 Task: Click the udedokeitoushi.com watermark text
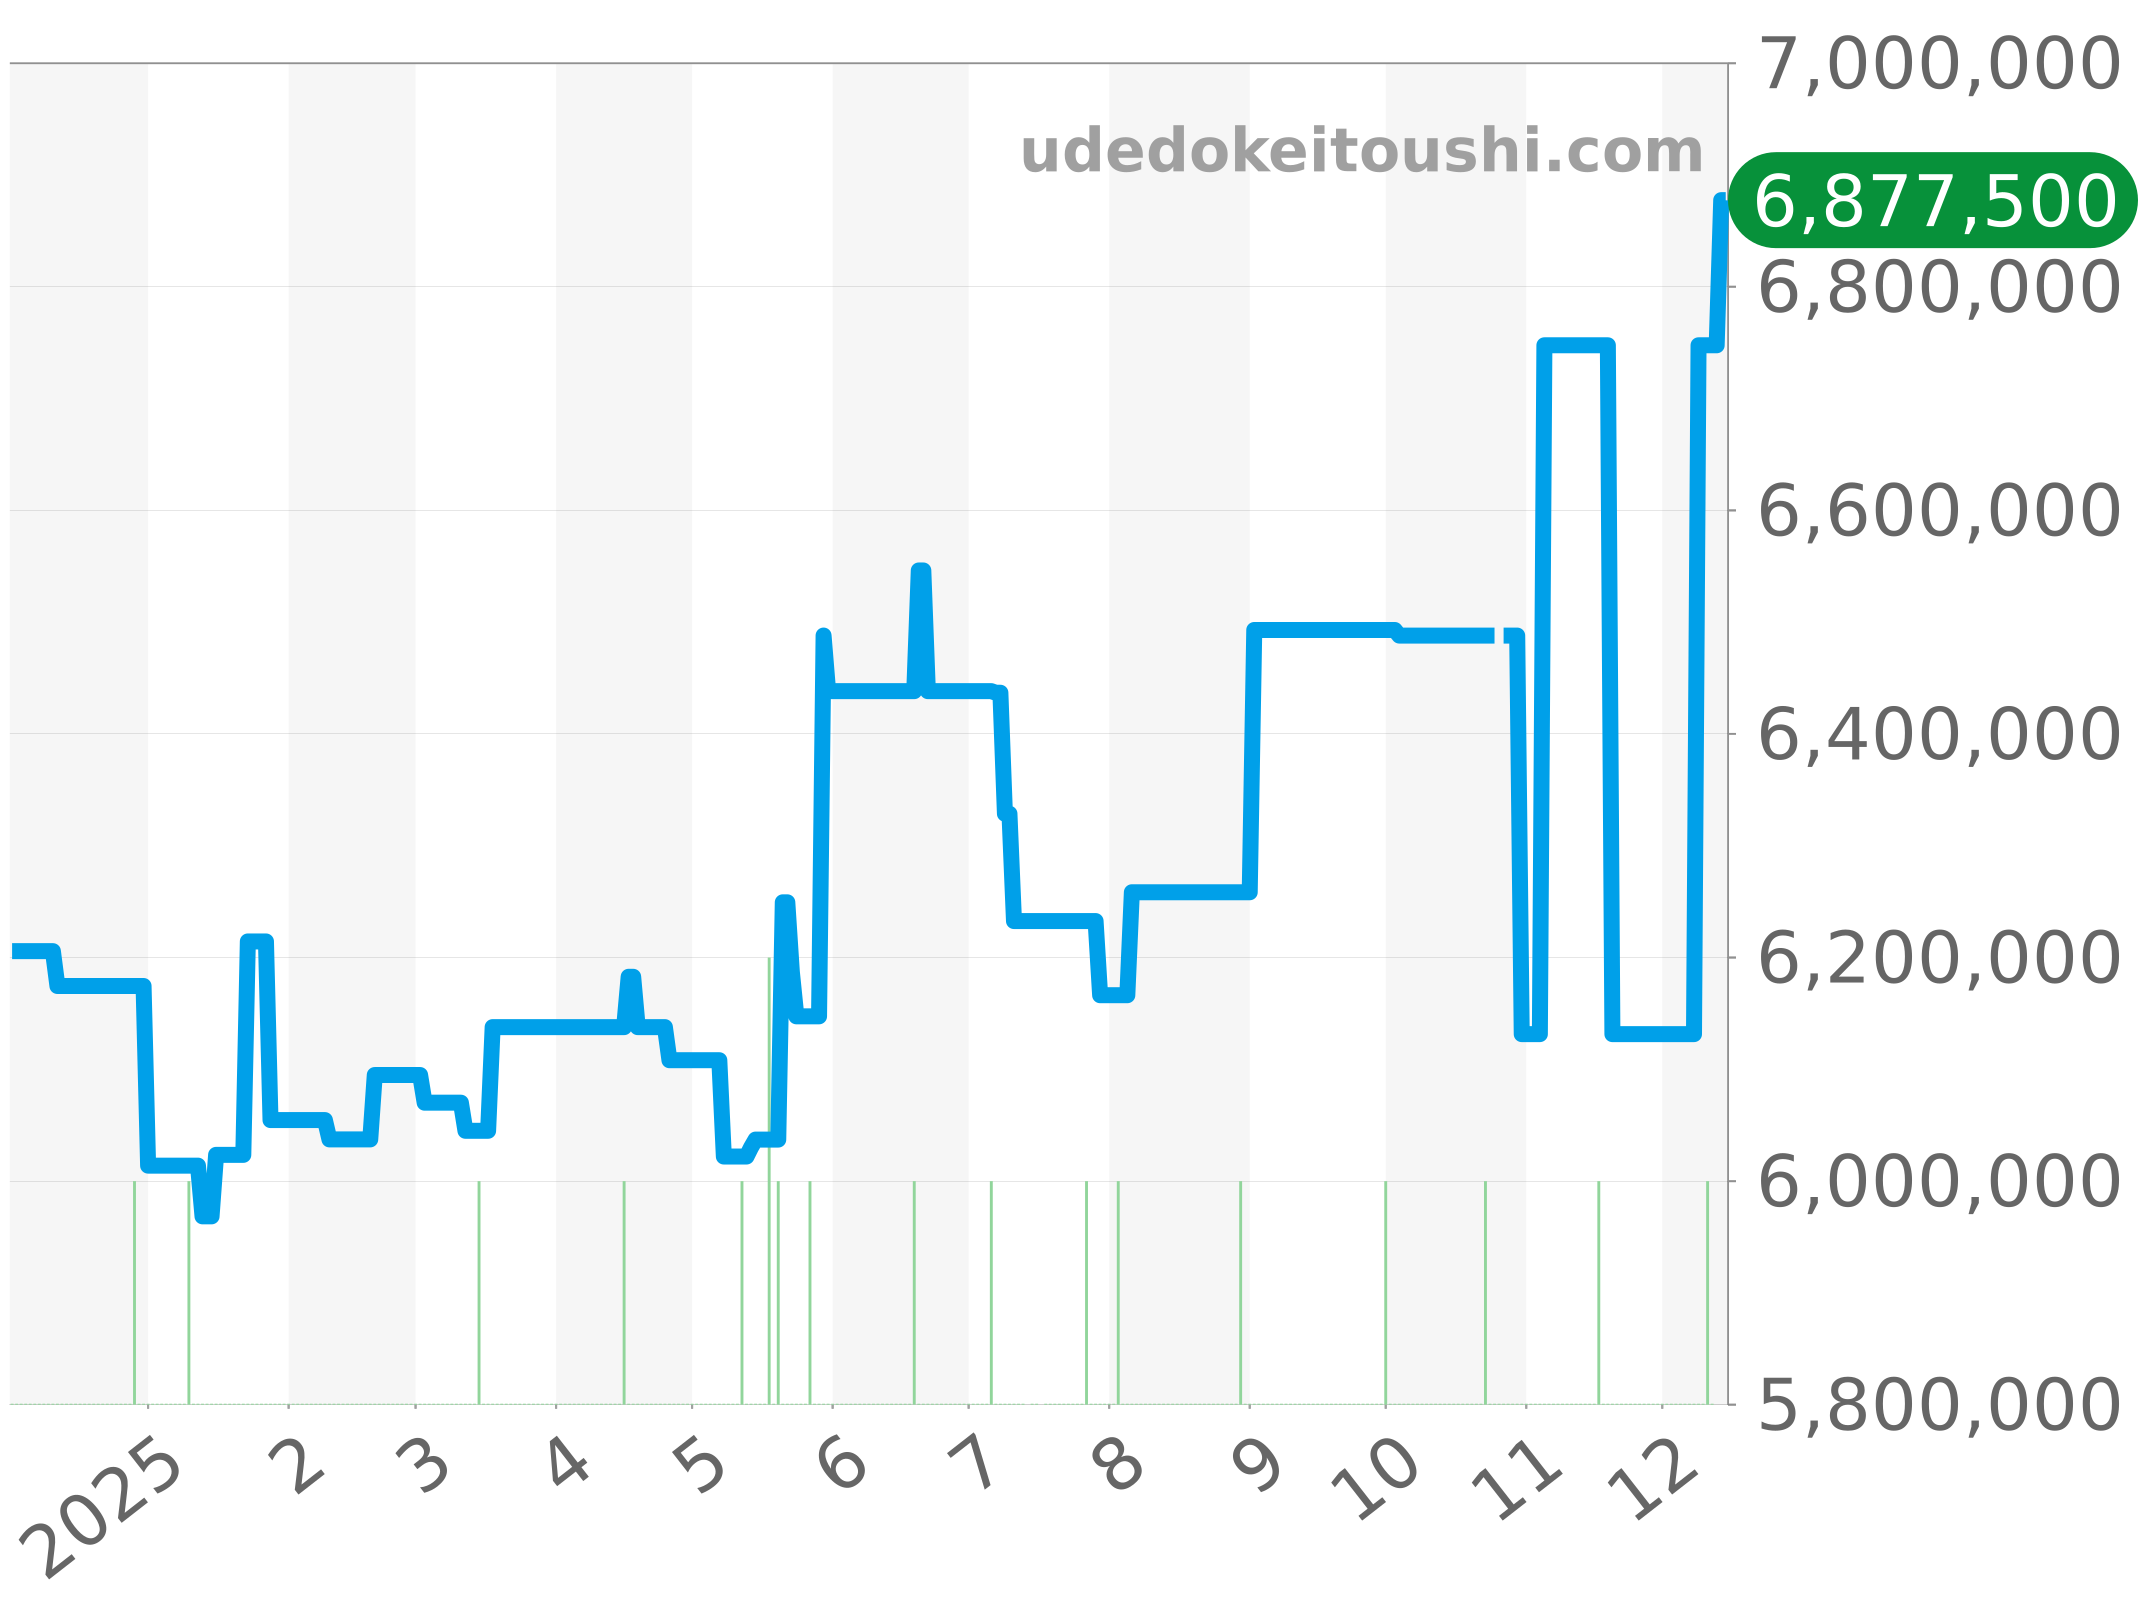pyautogui.click(x=1361, y=152)
